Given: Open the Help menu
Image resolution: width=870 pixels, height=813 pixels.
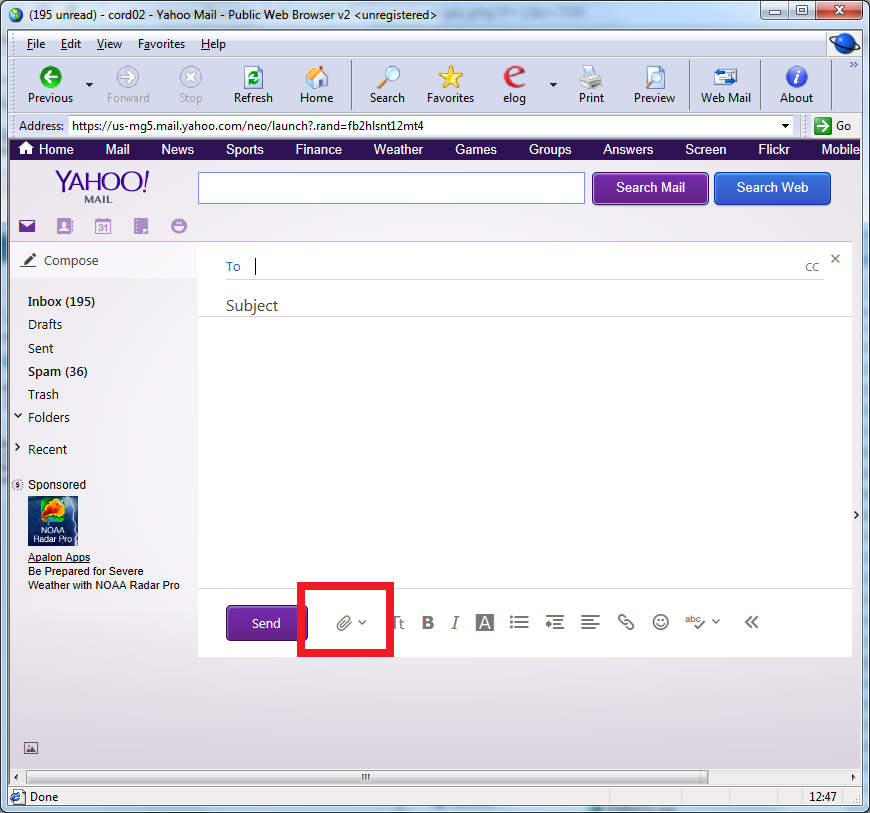Looking at the screenshot, I should point(213,44).
